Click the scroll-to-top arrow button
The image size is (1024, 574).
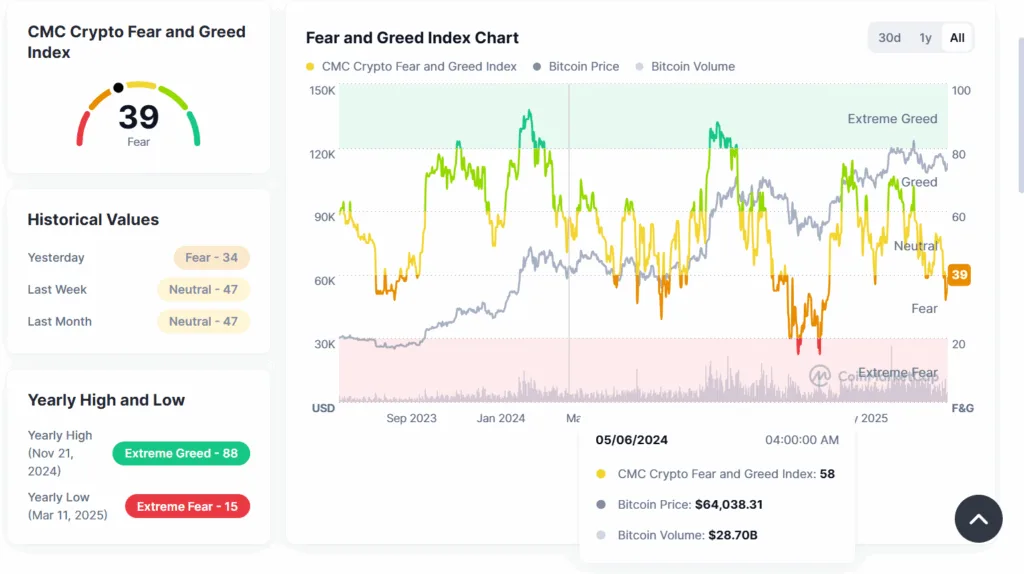pyautogui.click(x=978, y=518)
